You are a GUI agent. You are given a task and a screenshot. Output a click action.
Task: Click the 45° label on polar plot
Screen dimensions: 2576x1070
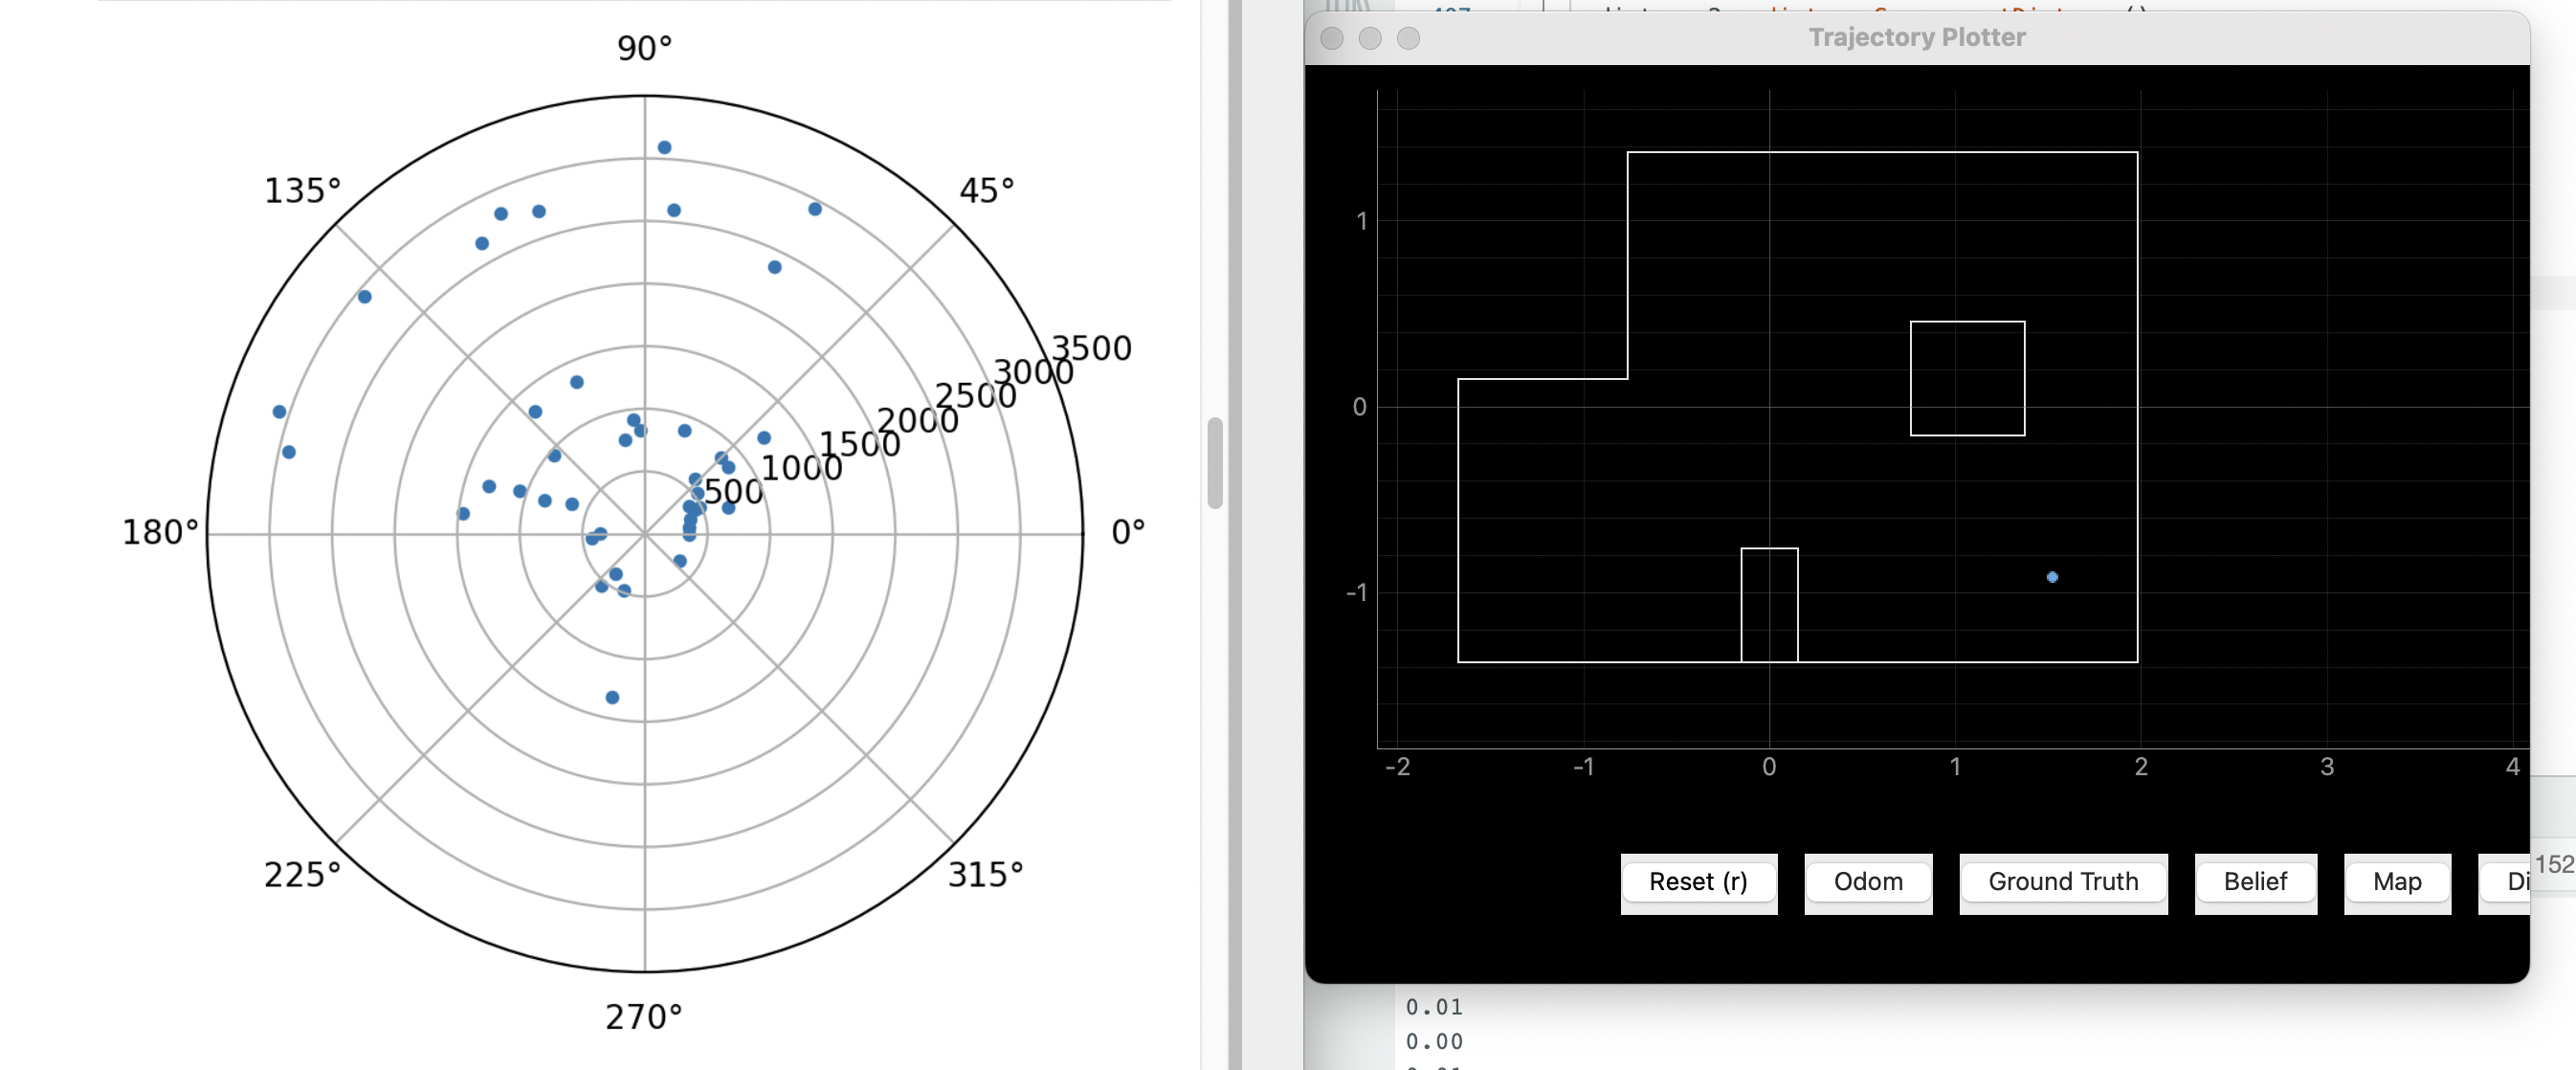pos(986,190)
